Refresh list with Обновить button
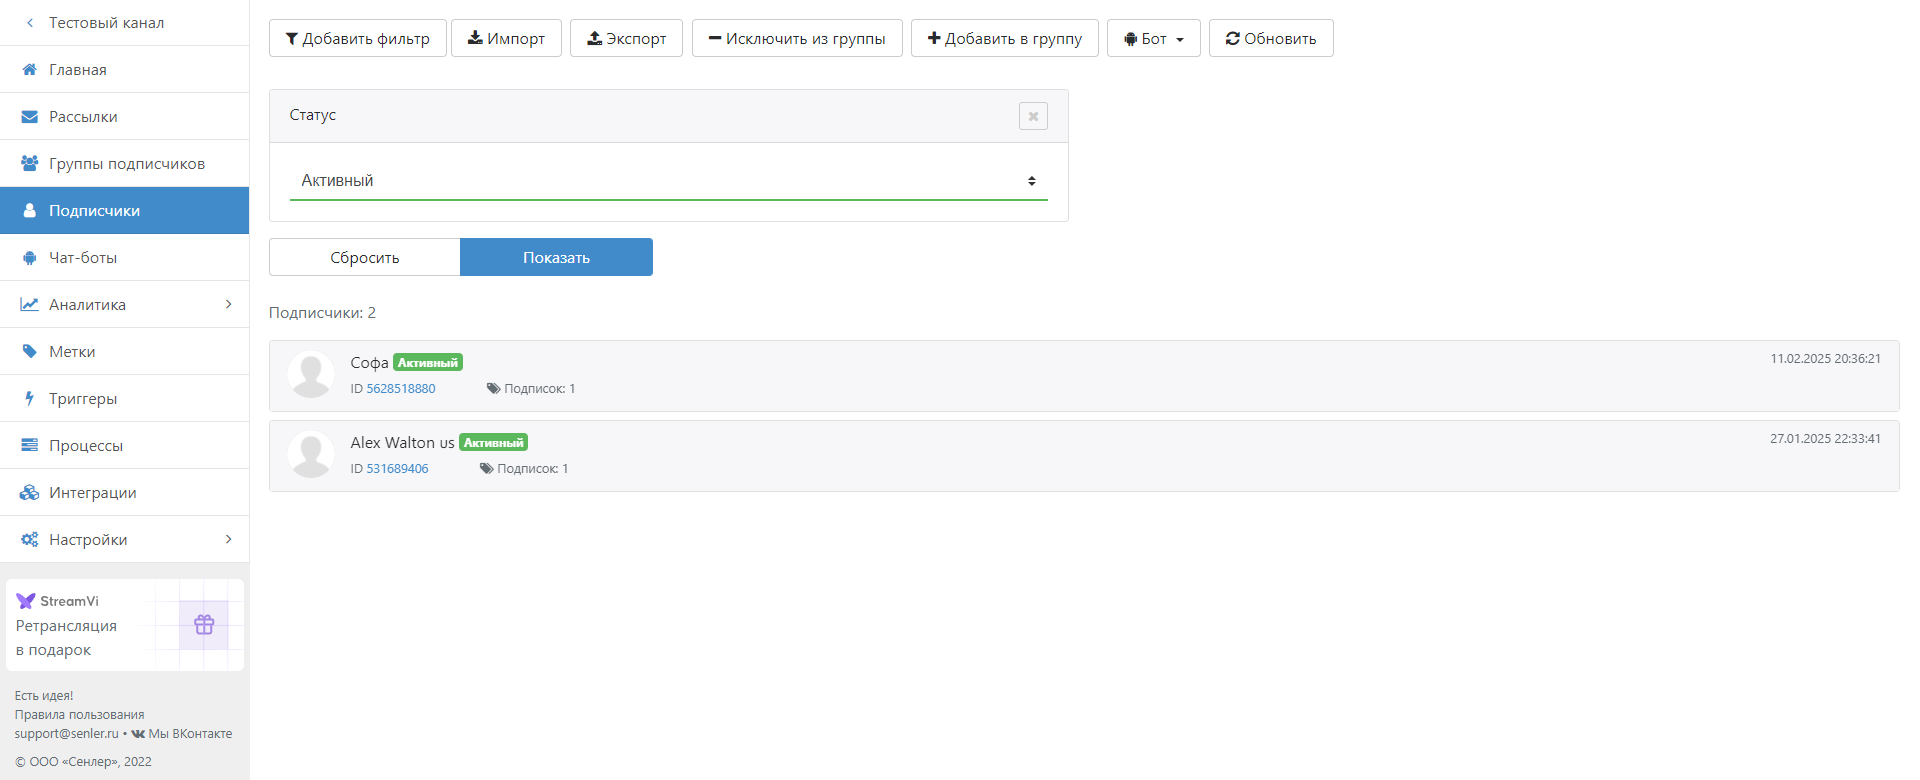The height and width of the screenshot is (780, 1920). [1270, 39]
